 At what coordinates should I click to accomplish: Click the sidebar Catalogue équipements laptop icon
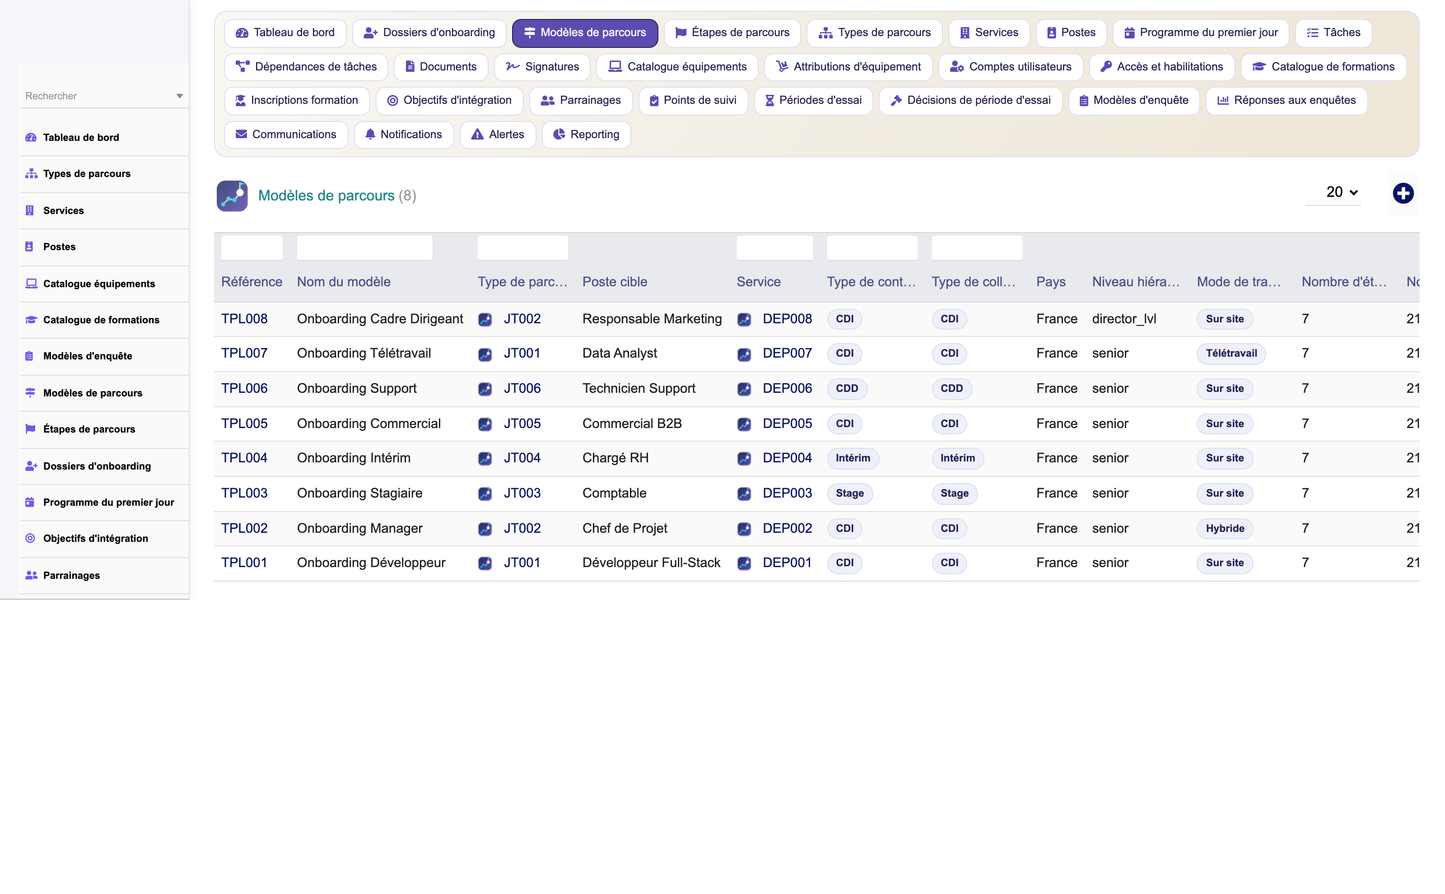pyautogui.click(x=31, y=283)
